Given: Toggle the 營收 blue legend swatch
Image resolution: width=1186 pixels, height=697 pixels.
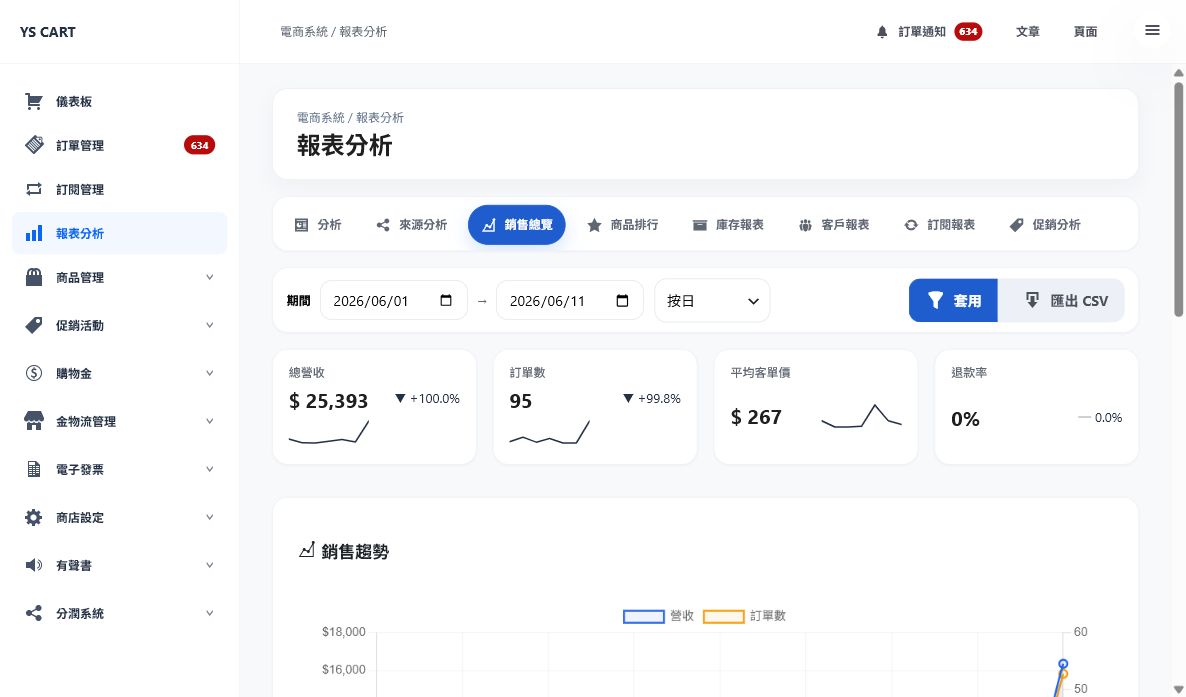Looking at the screenshot, I should click(644, 617).
